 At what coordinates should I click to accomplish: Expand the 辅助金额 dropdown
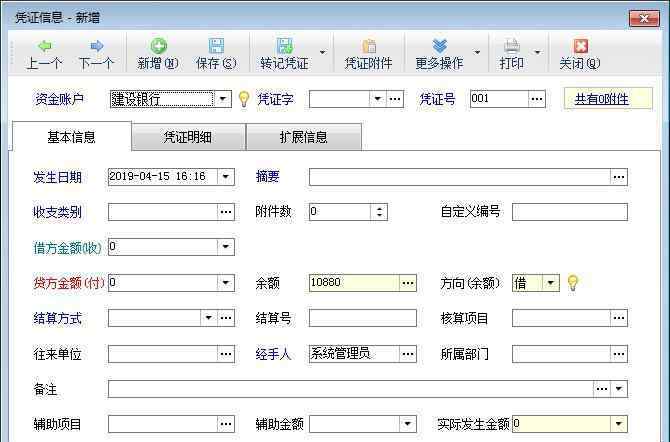tap(408, 424)
